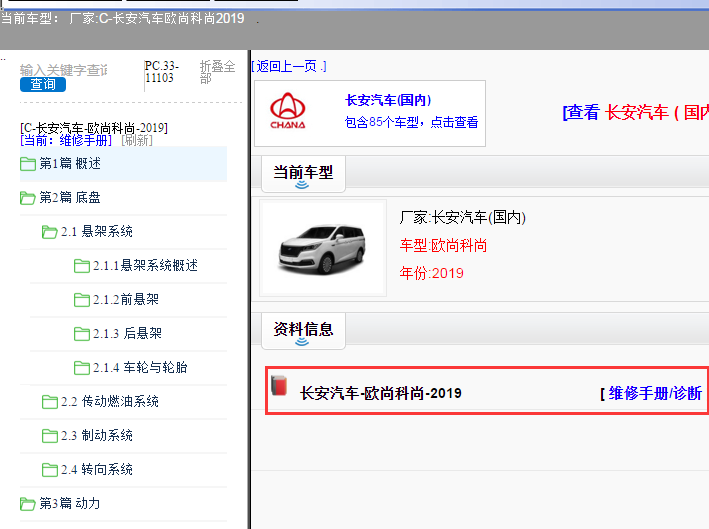Click the folder icon beside 第1篇 概述

pos(28,164)
